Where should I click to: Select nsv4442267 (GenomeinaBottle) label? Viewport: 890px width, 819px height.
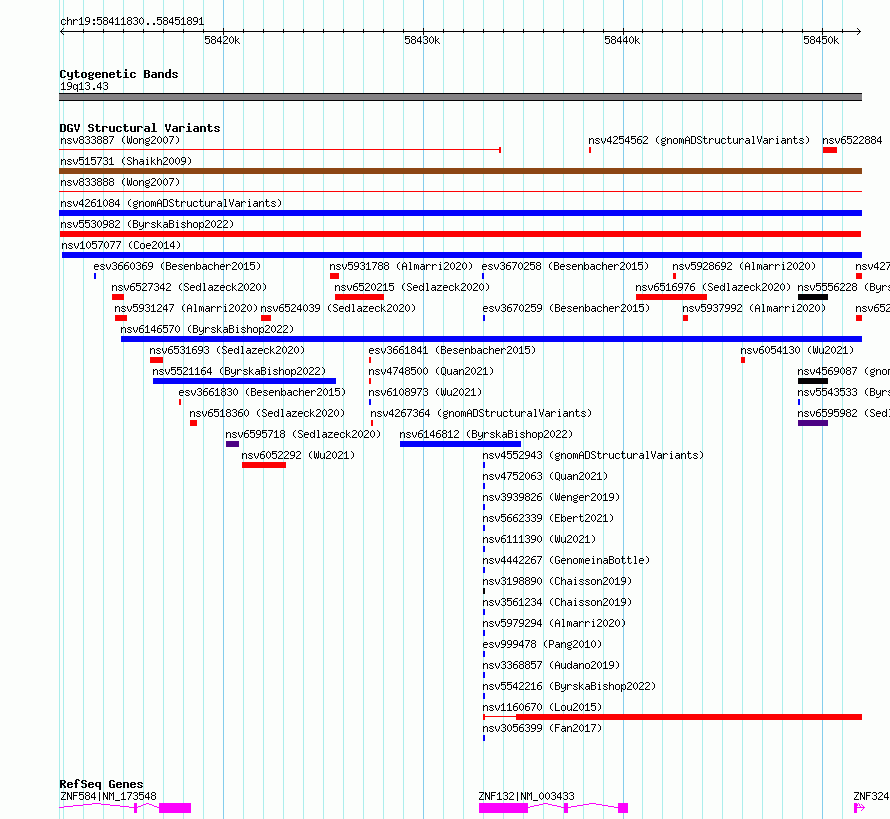pyautogui.click(x=566, y=560)
